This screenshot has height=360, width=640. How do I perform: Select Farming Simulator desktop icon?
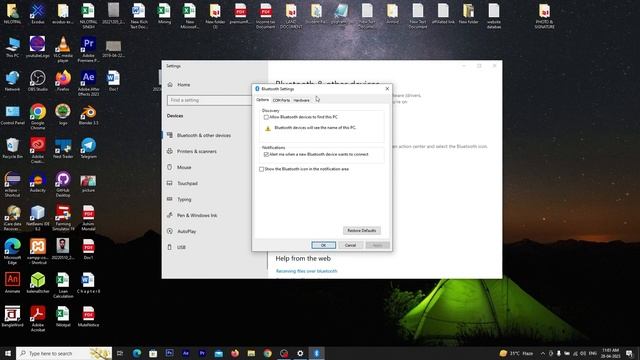(x=63, y=218)
